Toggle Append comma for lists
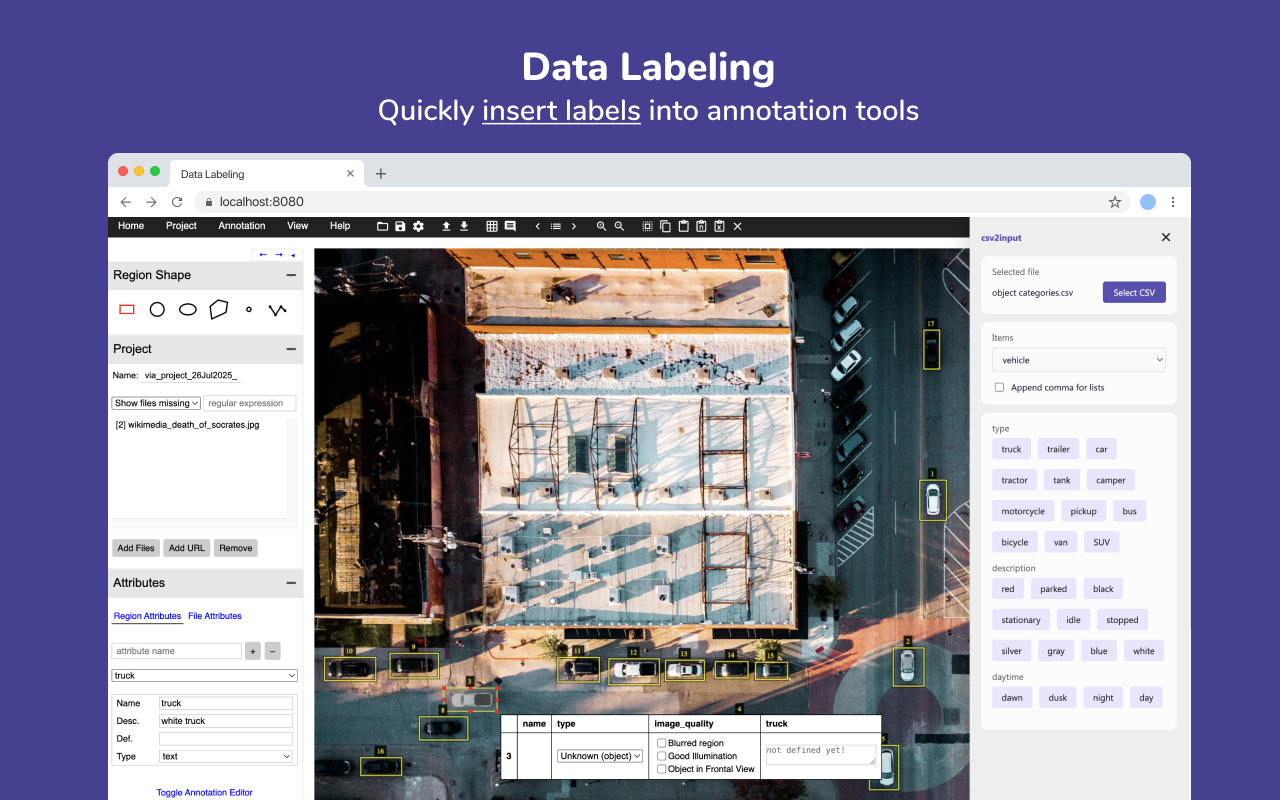The height and width of the screenshot is (800, 1280). click(999, 387)
